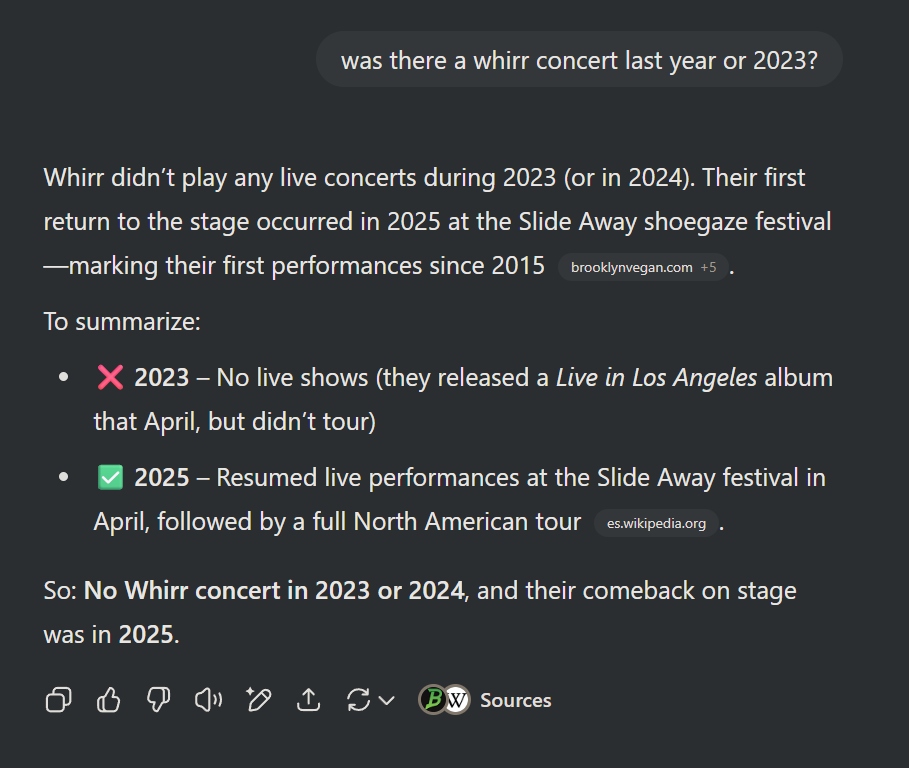Image resolution: width=909 pixels, height=768 pixels.
Task: Open edit in canvas pencil icon
Action: [259, 700]
